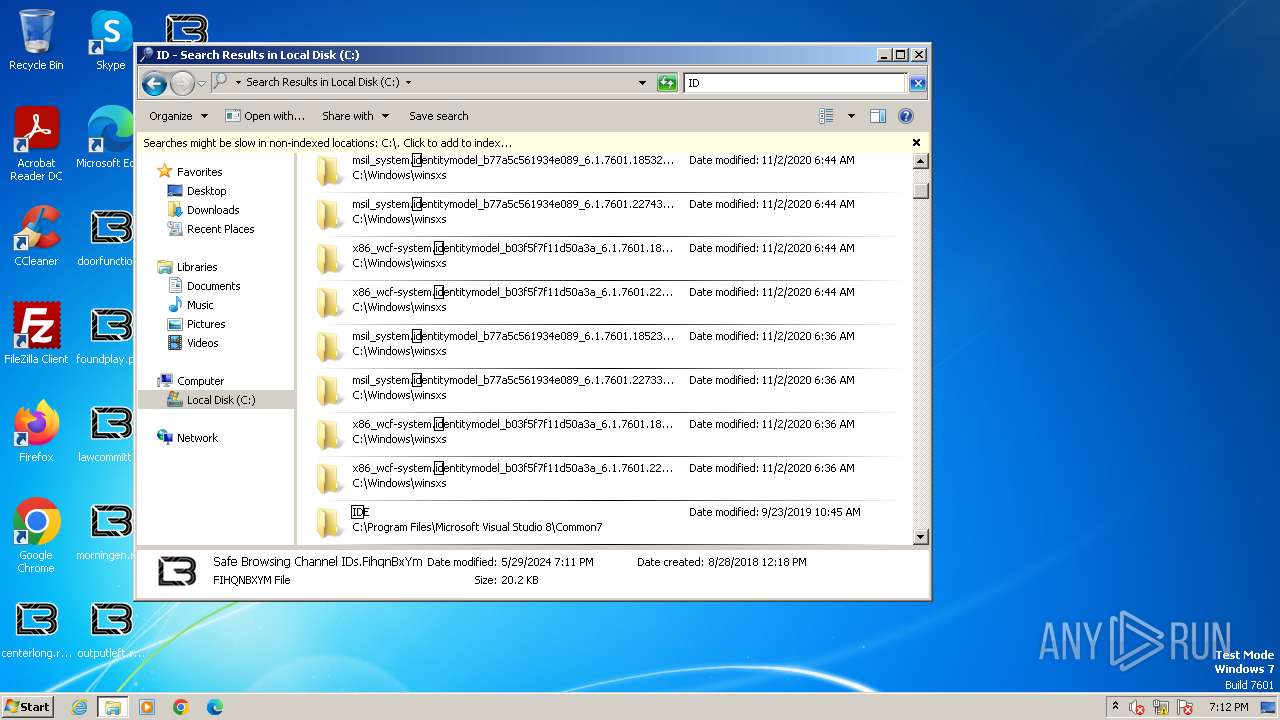Open Internet Explorer from taskbar
The height and width of the screenshot is (720, 1280).
[79, 707]
